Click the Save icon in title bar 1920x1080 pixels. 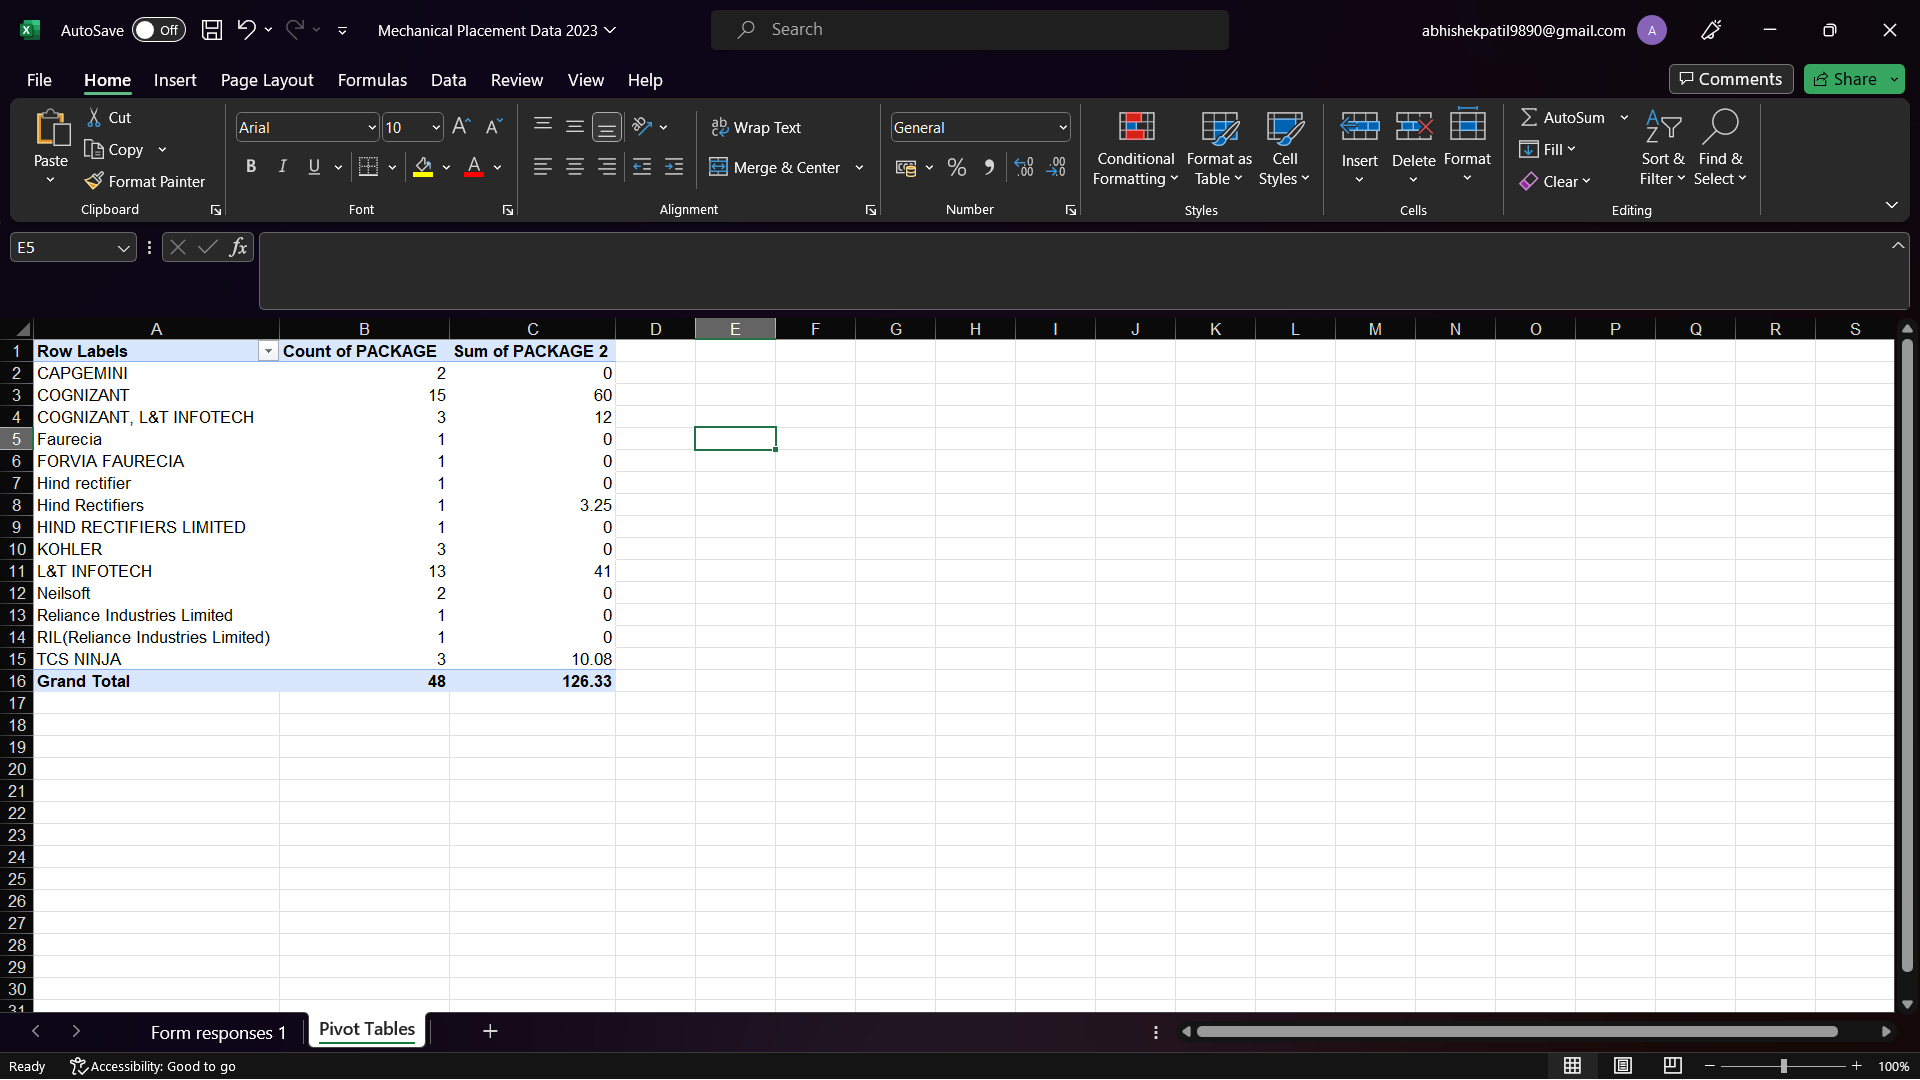(212, 30)
